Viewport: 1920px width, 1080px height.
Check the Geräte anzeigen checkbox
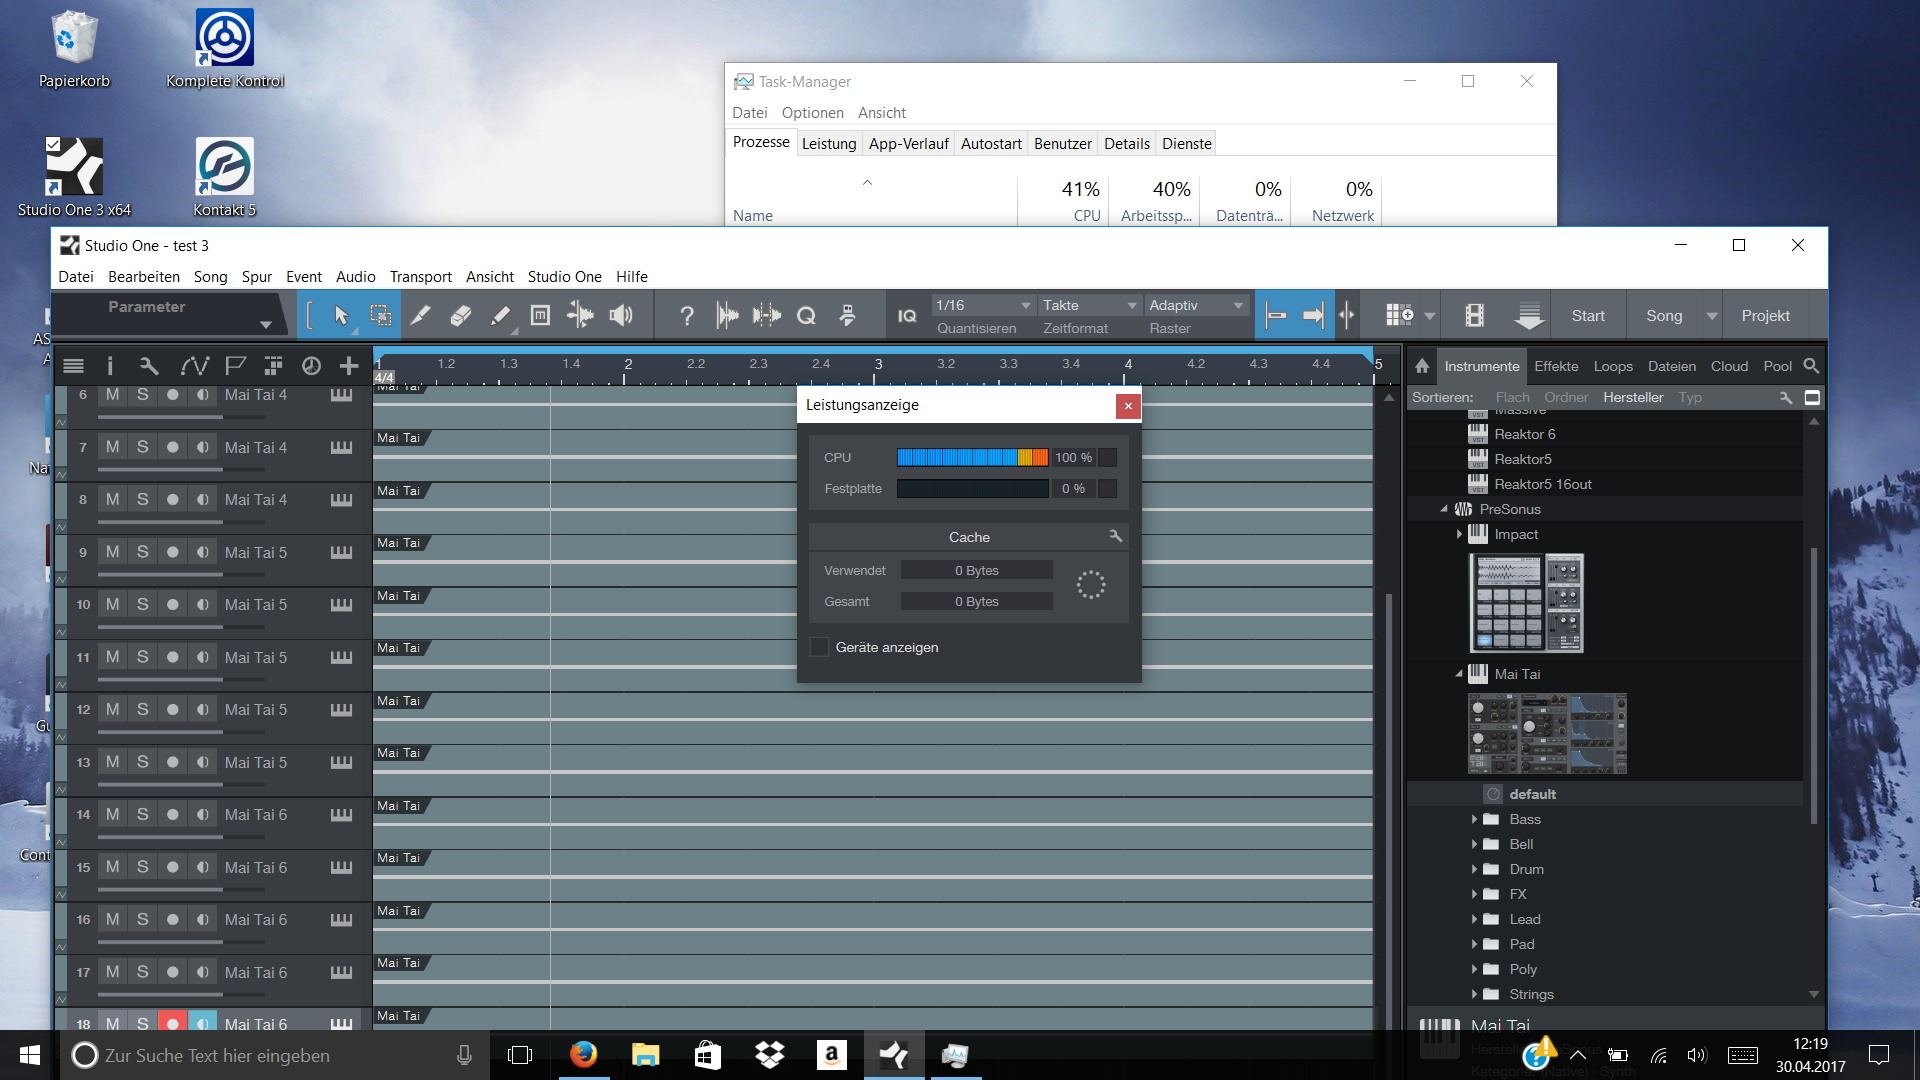819,647
